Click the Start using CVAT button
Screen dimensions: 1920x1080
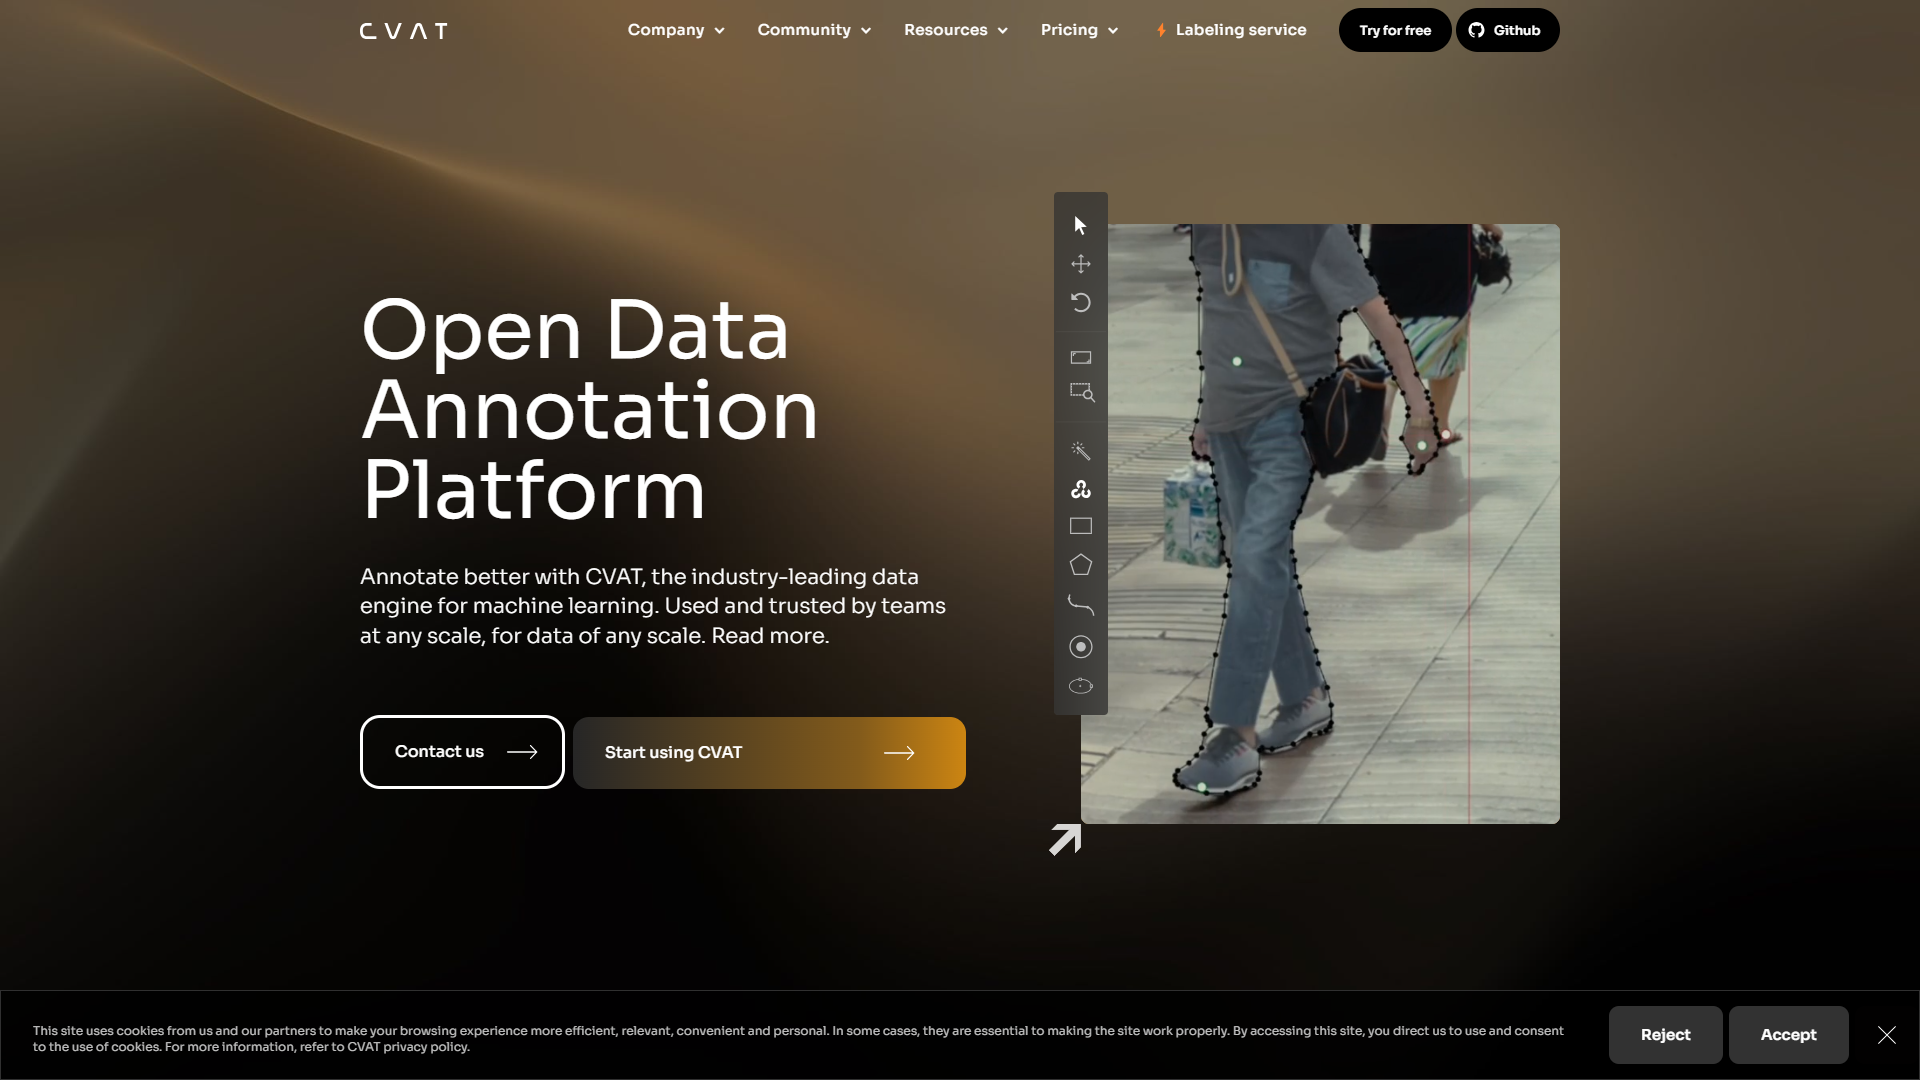coord(769,752)
